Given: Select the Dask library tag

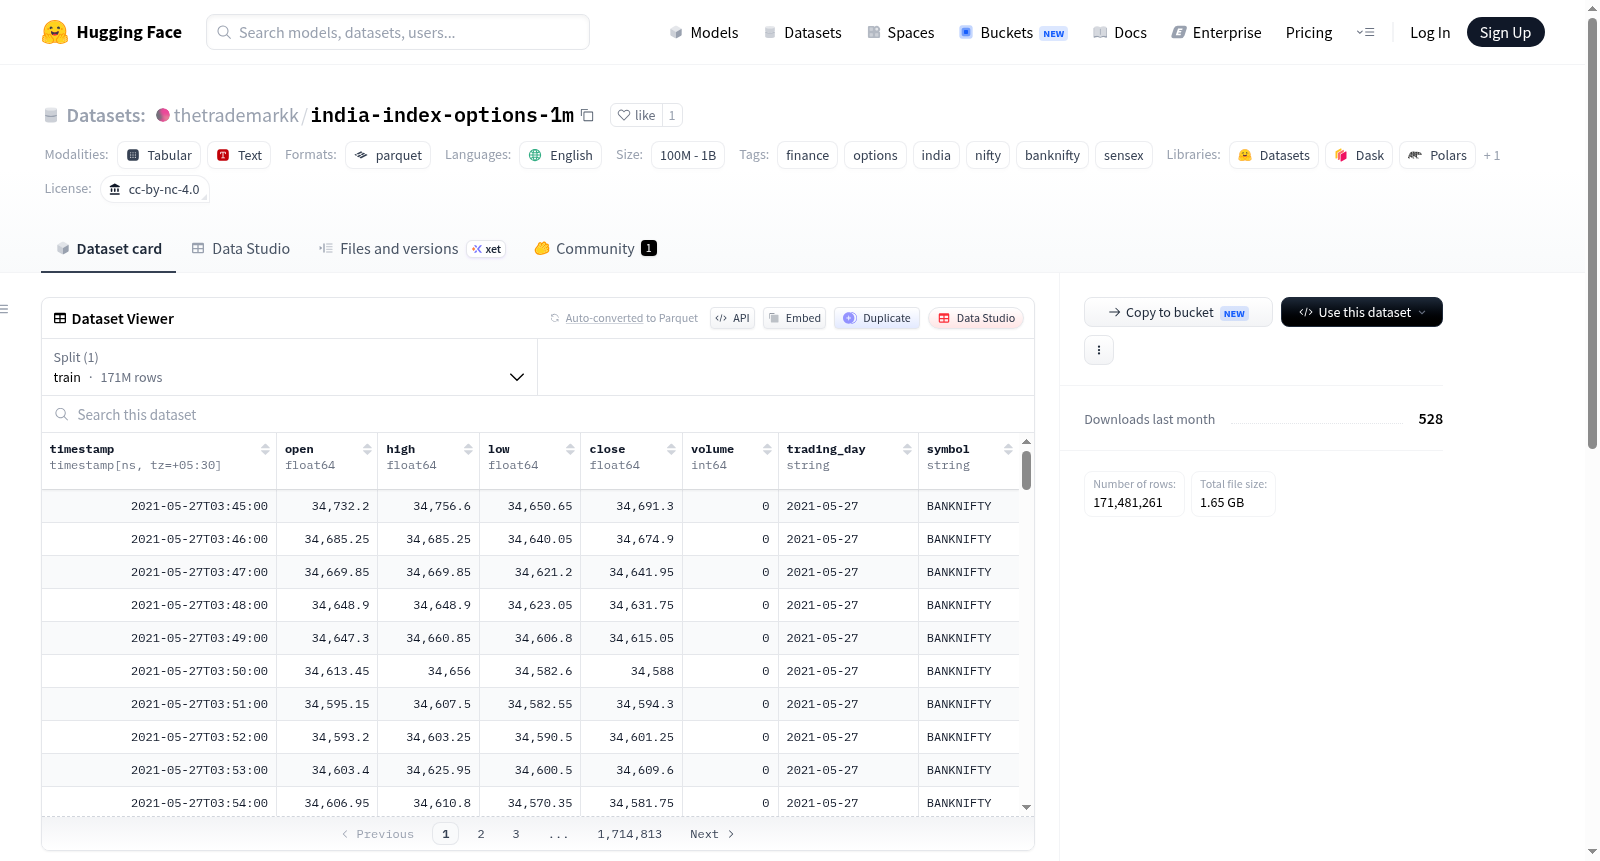Looking at the screenshot, I should [x=1359, y=155].
